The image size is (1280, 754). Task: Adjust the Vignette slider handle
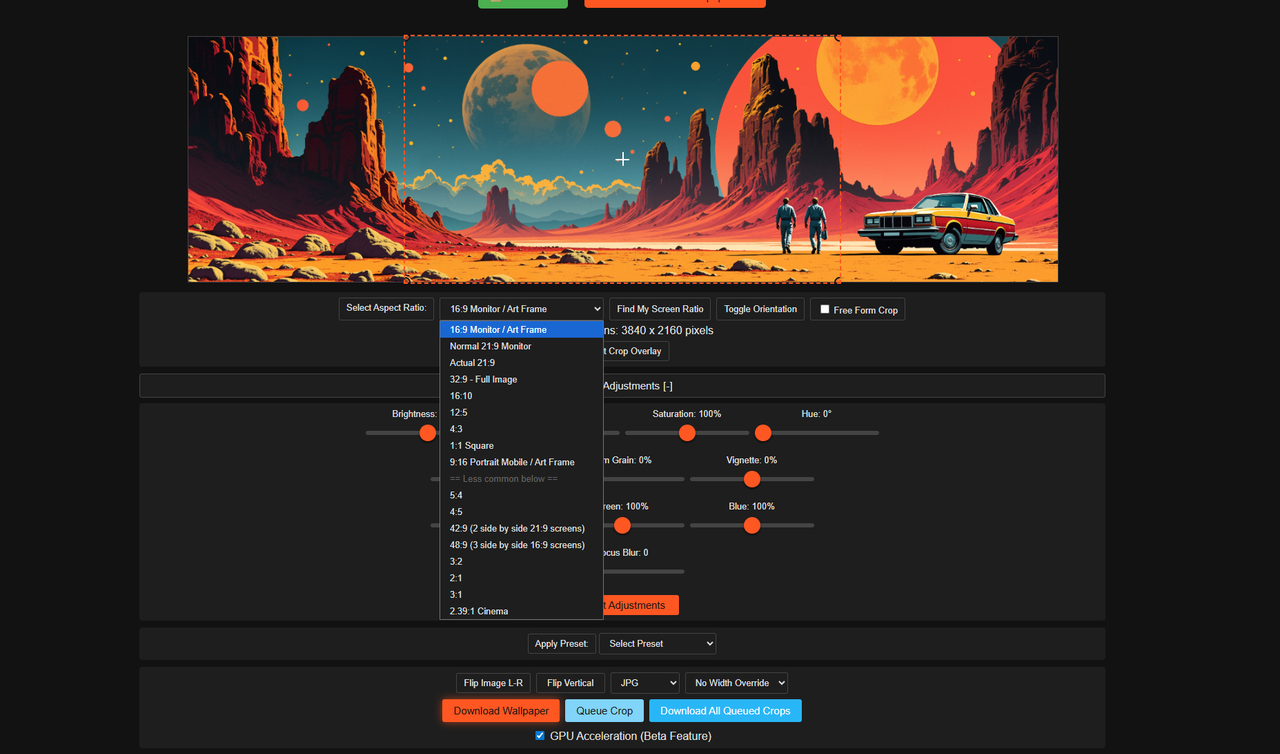(x=752, y=479)
